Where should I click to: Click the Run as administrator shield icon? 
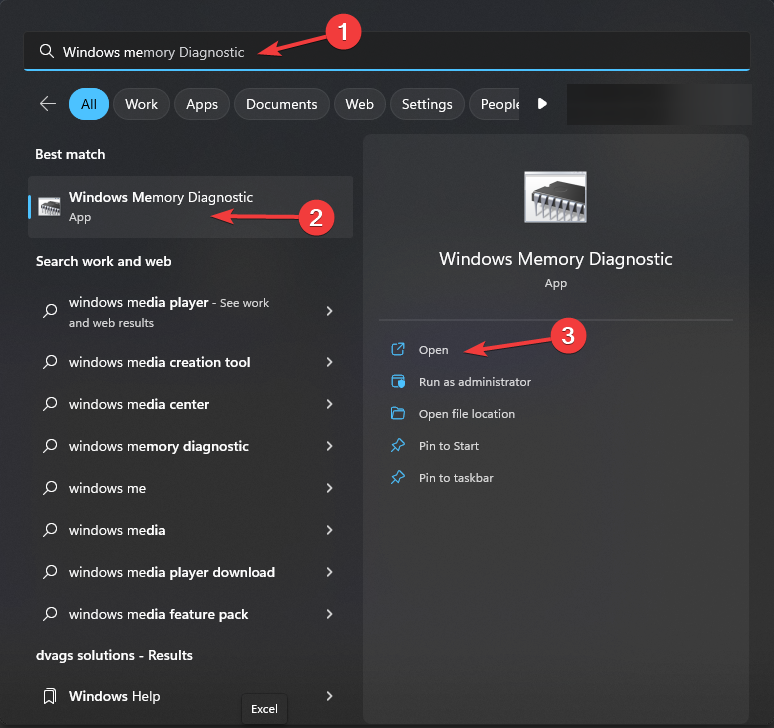coord(398,382)
